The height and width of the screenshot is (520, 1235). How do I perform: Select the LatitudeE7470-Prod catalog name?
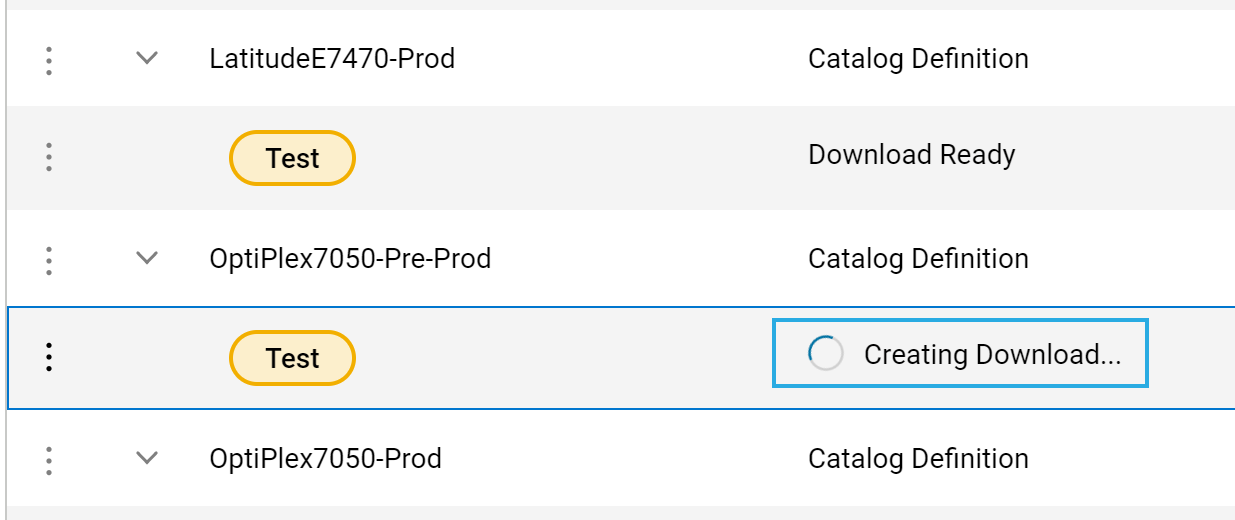(x=332, y=59)
